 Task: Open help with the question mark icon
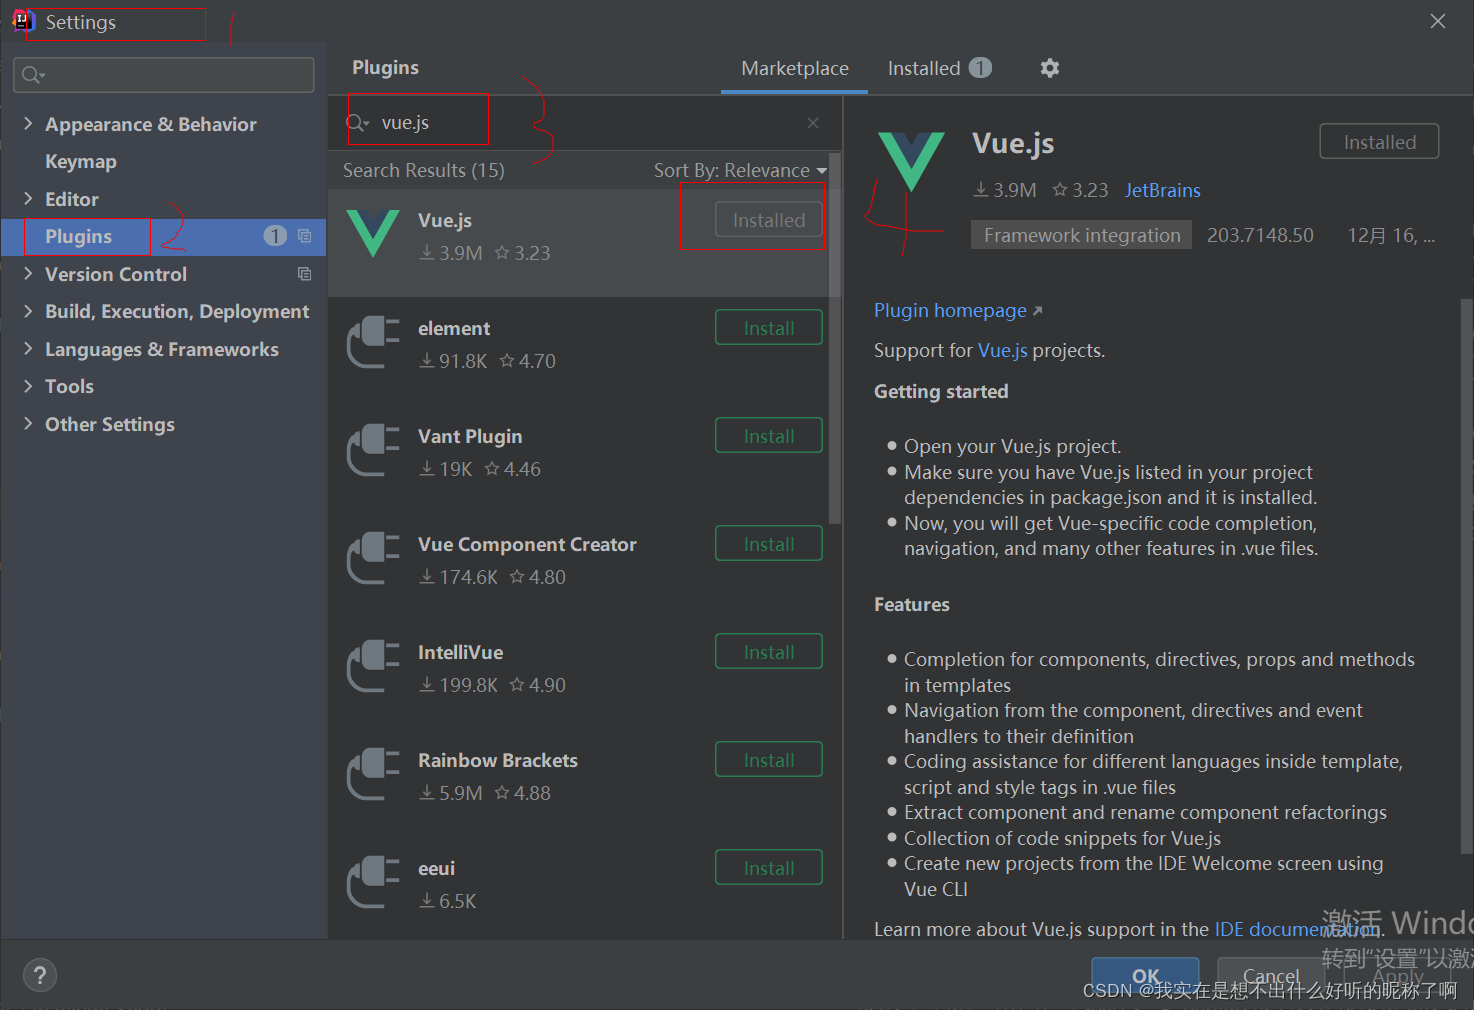click(x=40, y=975)
